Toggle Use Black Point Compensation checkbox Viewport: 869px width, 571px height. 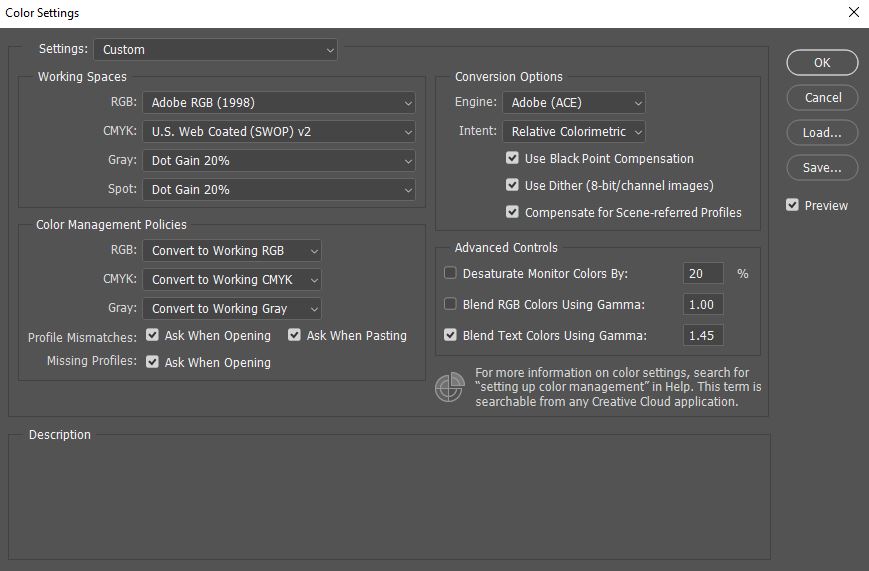pyautogui.click(x=512, y=158)
